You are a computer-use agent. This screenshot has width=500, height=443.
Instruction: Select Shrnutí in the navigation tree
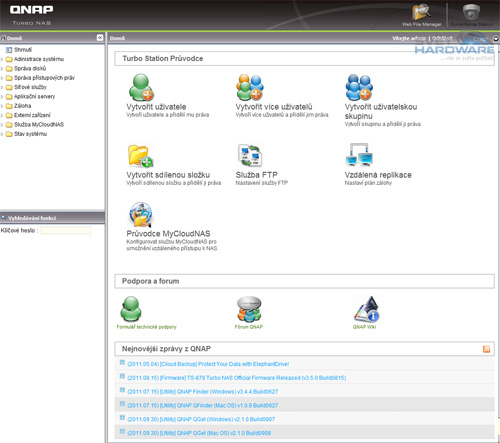(23, 50)
